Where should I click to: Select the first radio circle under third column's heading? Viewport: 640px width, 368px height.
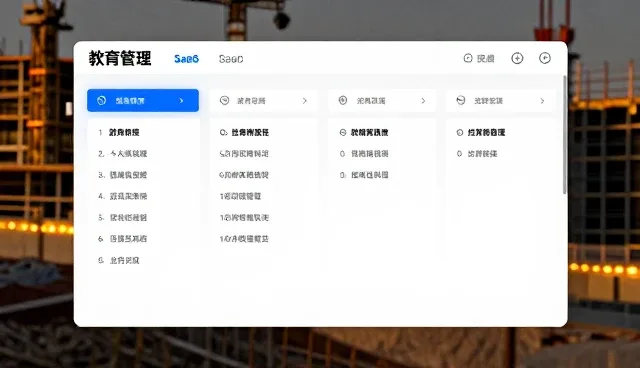point(342,154)
